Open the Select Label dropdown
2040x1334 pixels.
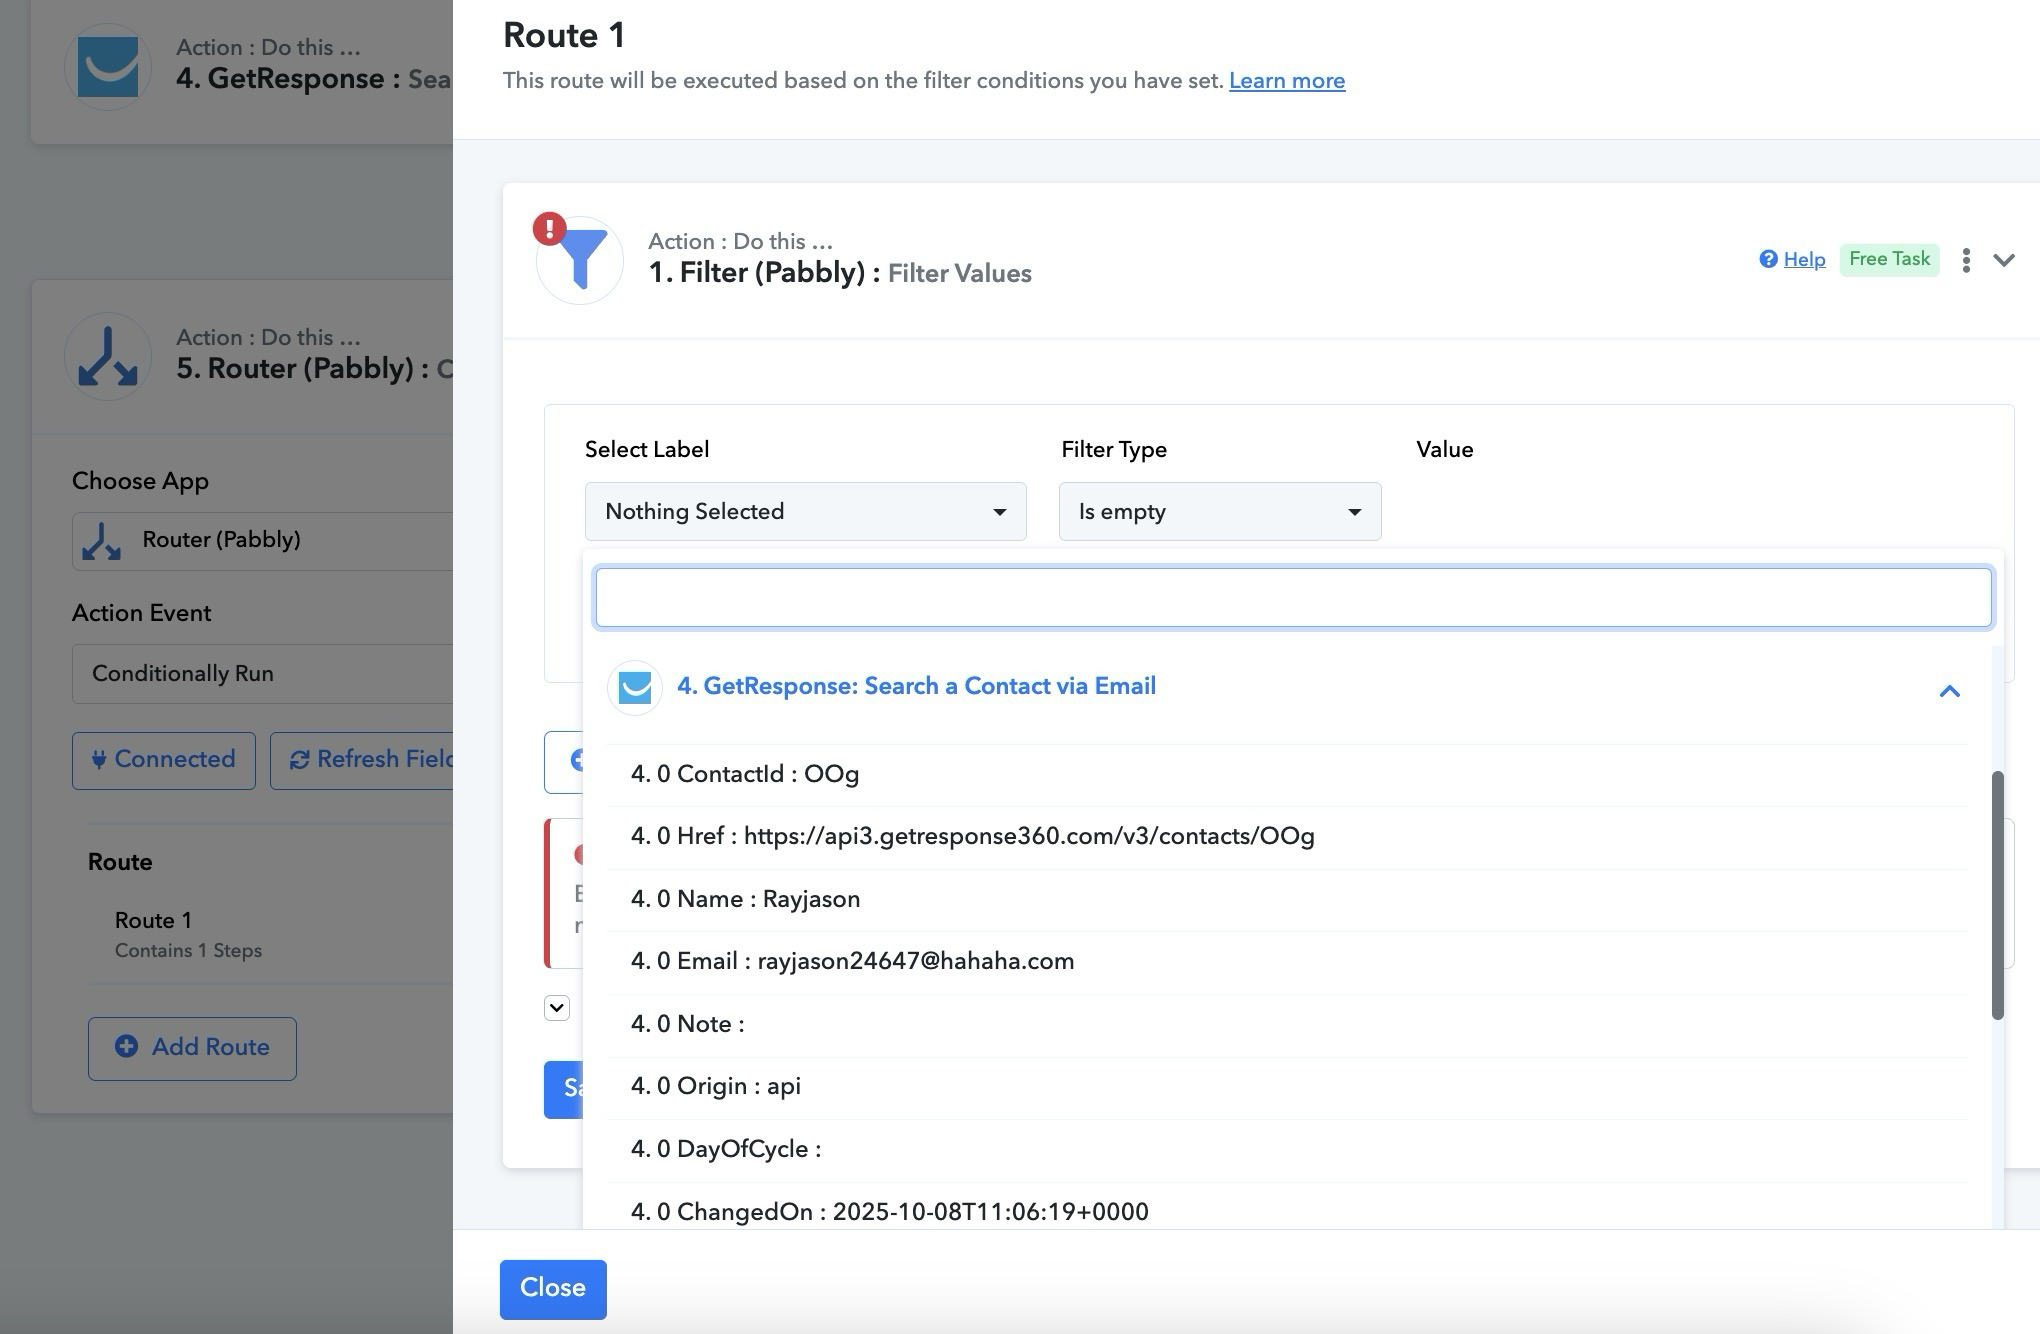click(x=805, y=512)
